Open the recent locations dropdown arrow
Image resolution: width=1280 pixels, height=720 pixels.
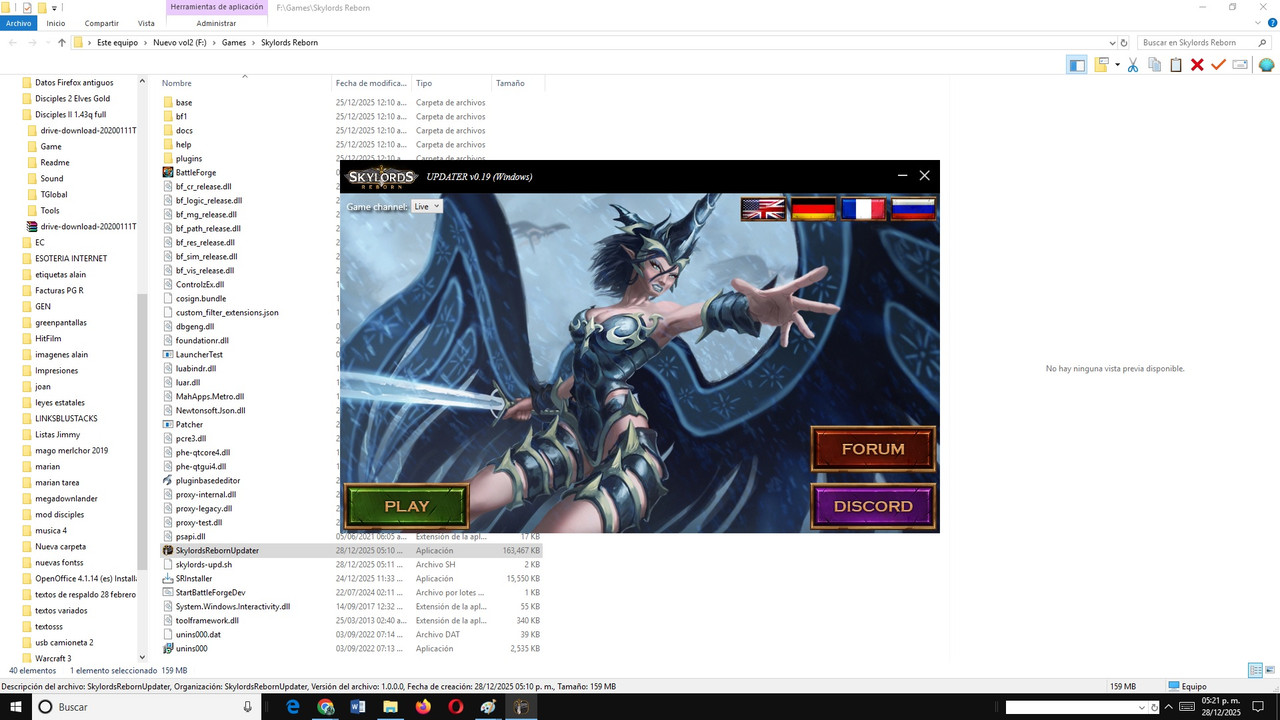point(47,43)
